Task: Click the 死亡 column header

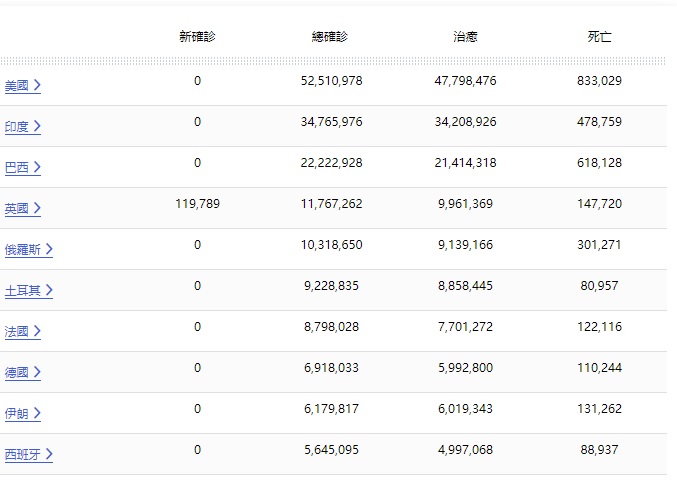Action: tap(600, 37)
